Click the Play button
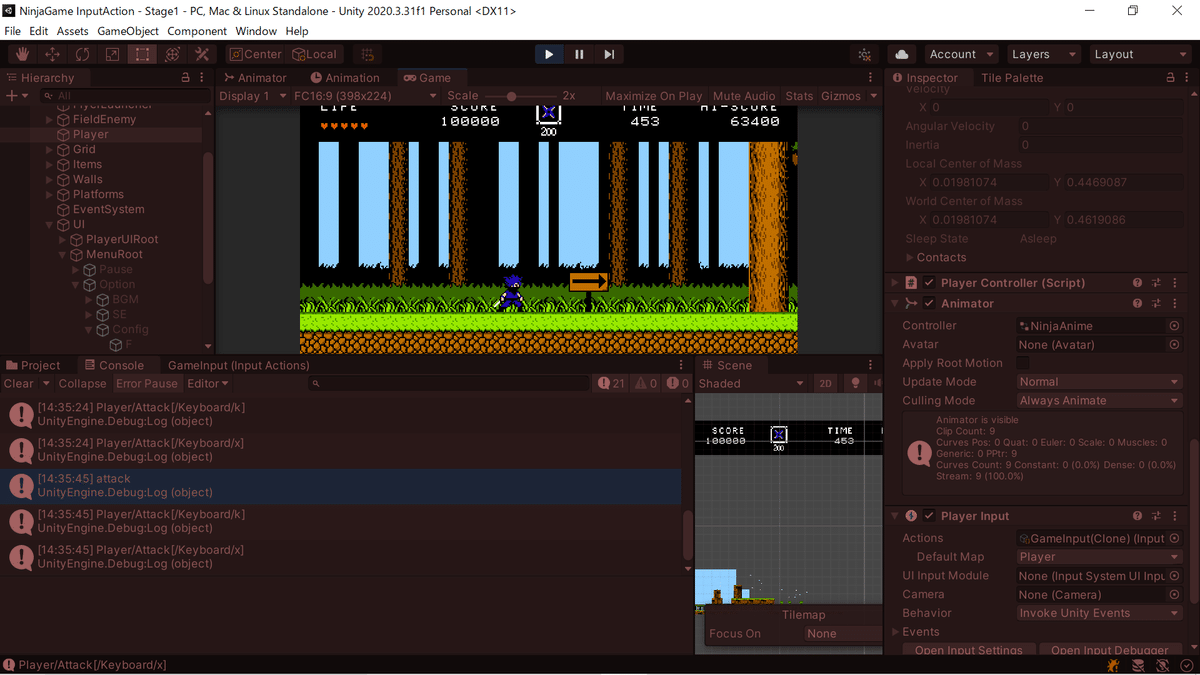 pyautogui.click(x=549, y=54)
